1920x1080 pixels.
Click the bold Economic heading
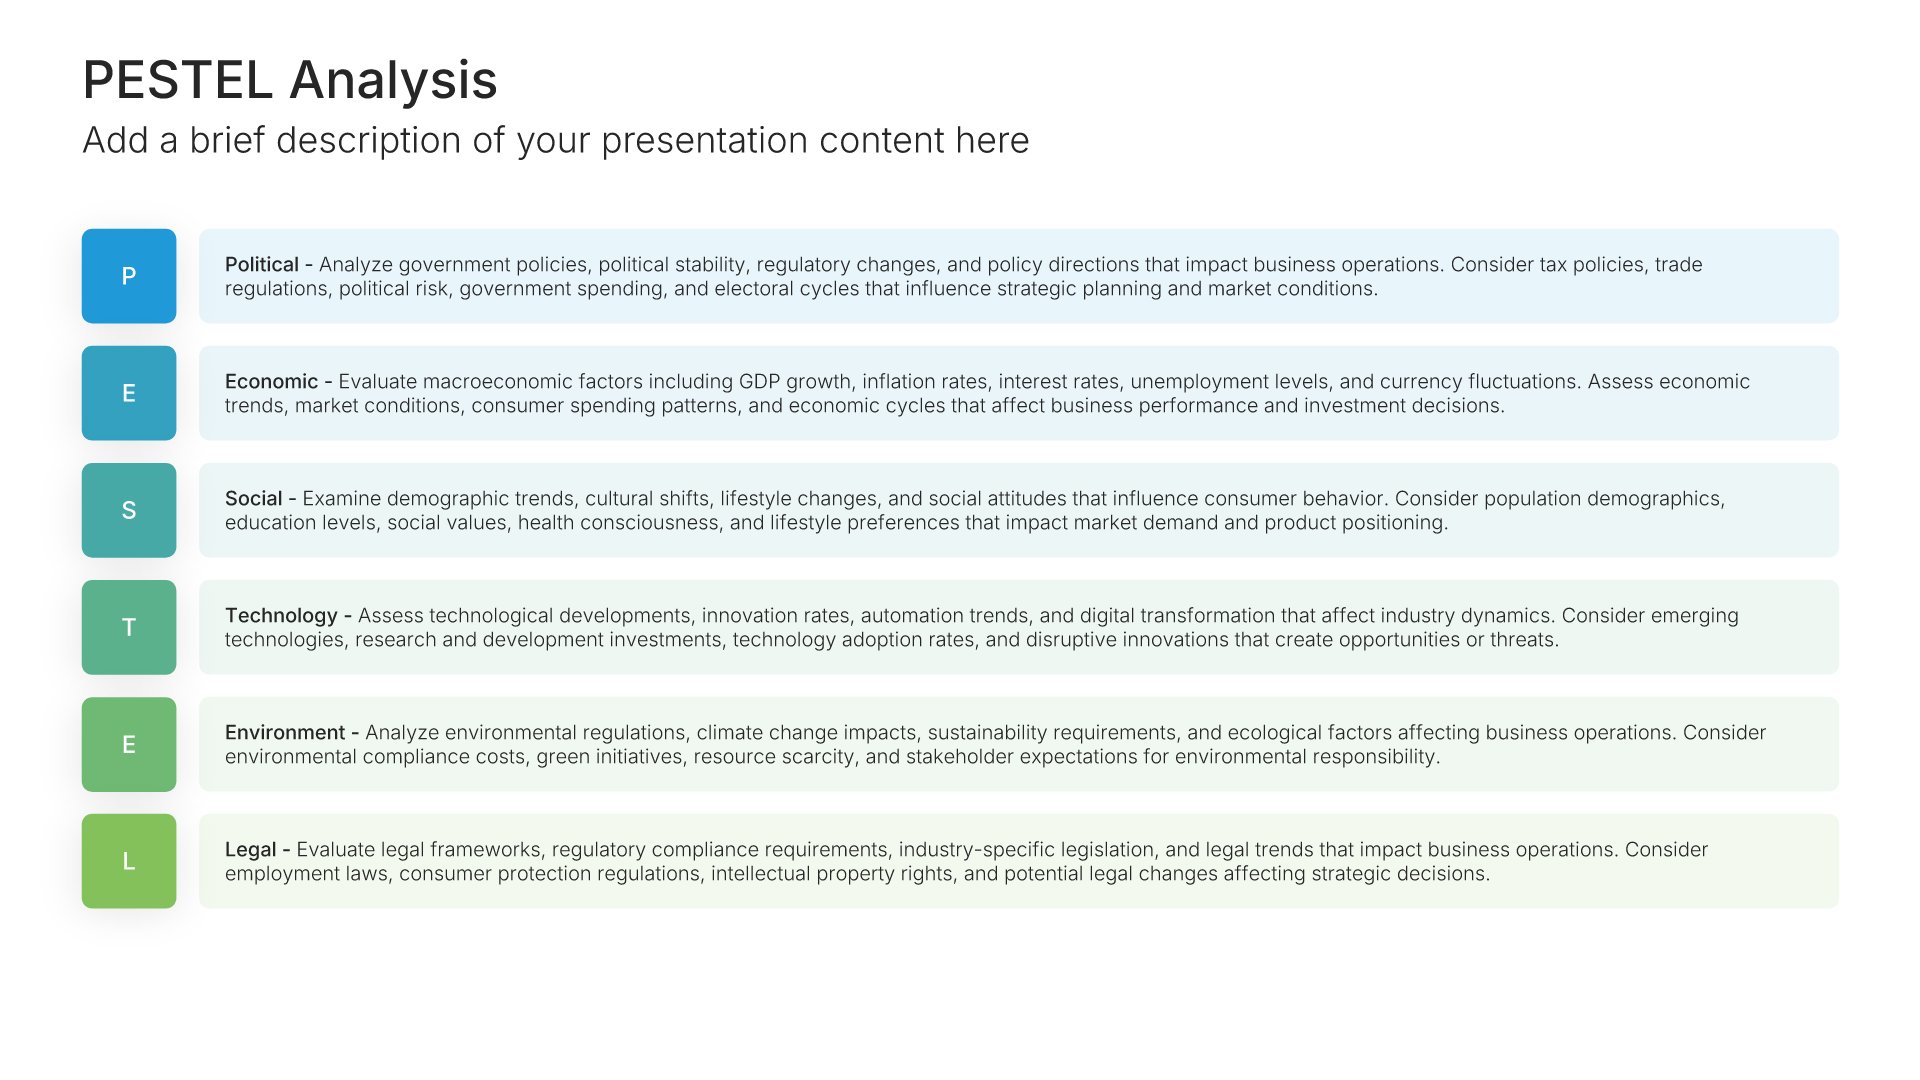271,382
